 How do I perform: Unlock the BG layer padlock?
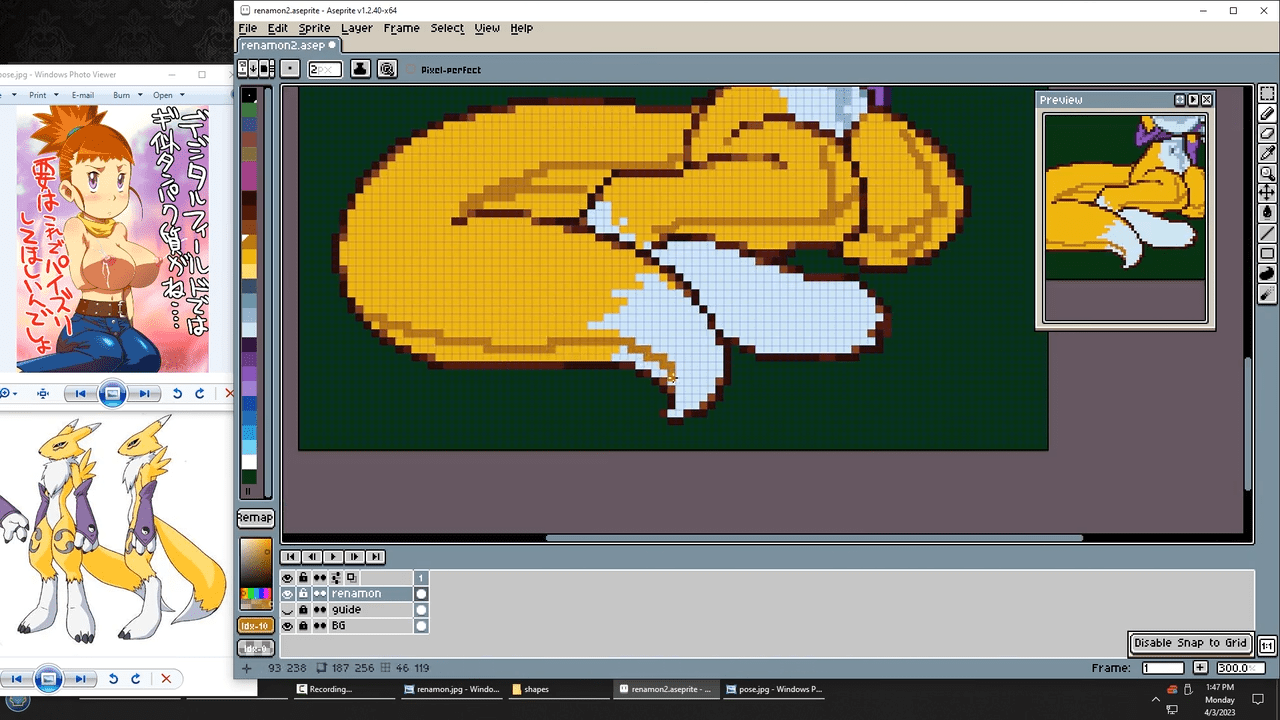tap(303, 626)
